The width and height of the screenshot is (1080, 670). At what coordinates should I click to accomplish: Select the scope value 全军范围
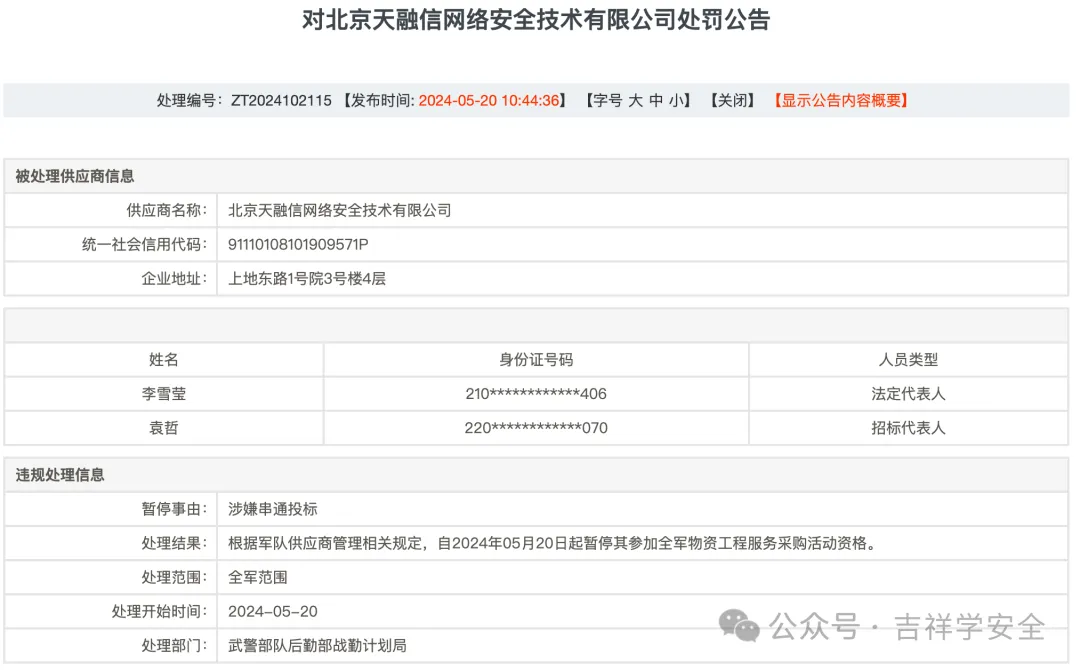258,578
